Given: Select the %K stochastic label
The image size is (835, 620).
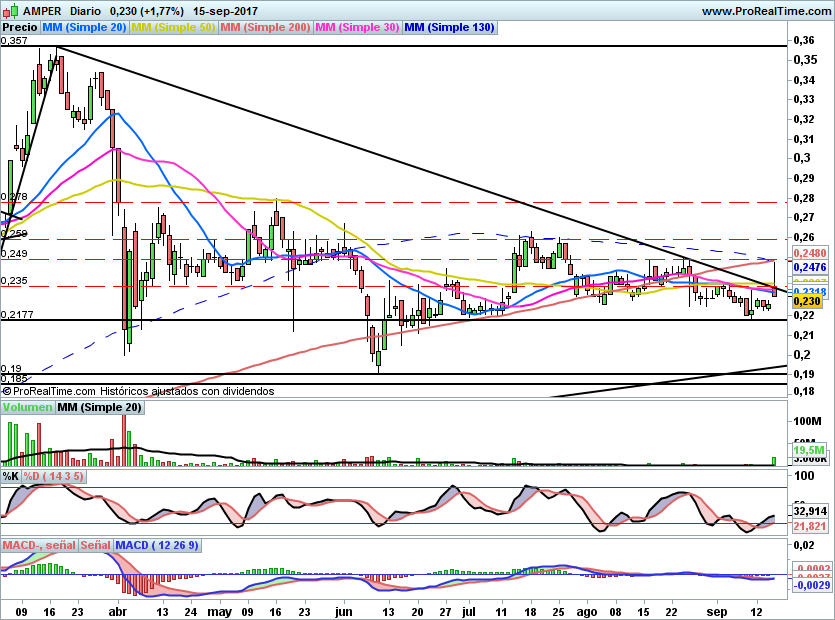Looking at the screenshot, I should (x=11, y=477).
